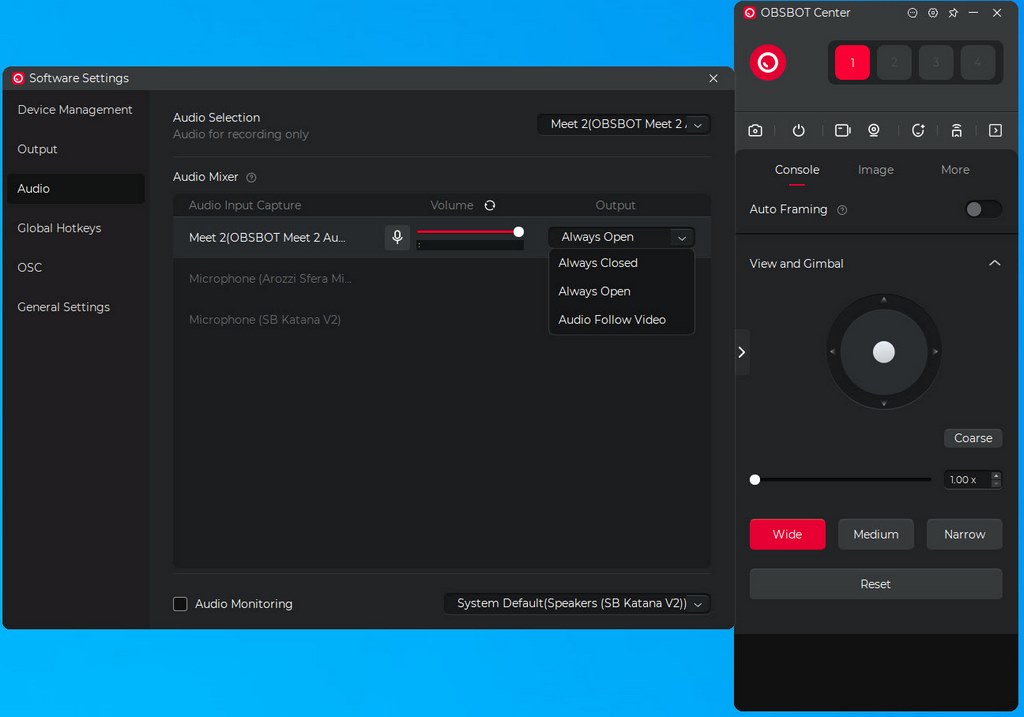Image resolution: width=1024 pixels, height=717 pixels.
Task: Switch to the Image tab
Action: point(876,170)
